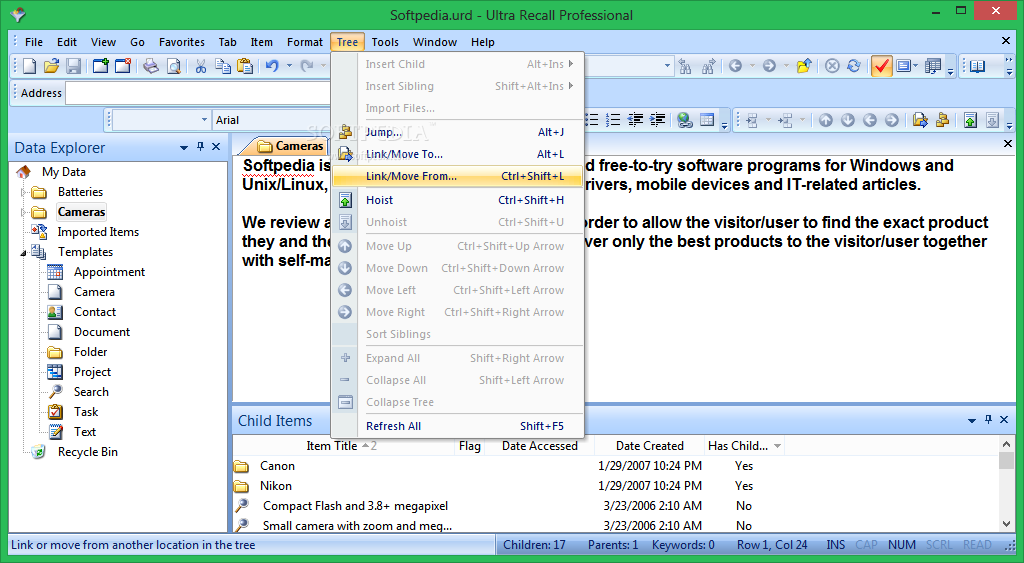
Task: Click the New document toolbar icon
Action: click(x=29, y=66)
